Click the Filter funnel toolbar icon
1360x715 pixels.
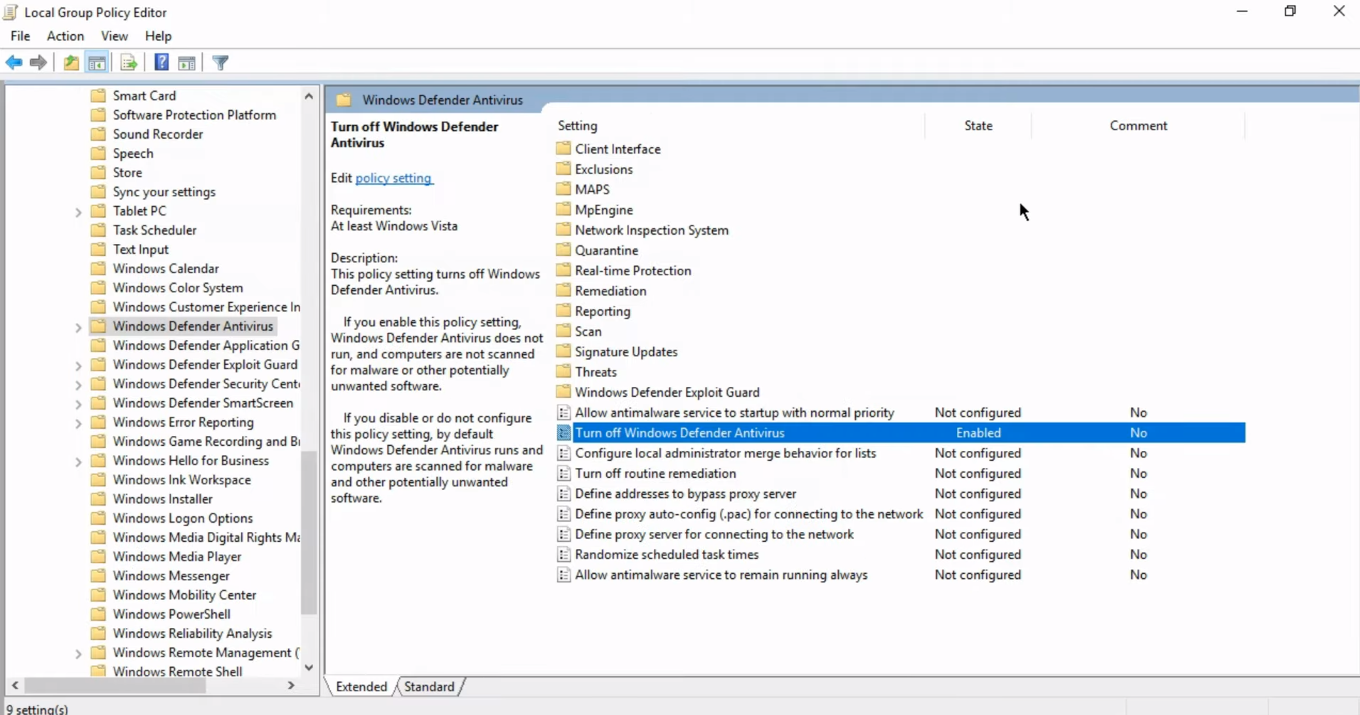(x=221, y=63)
